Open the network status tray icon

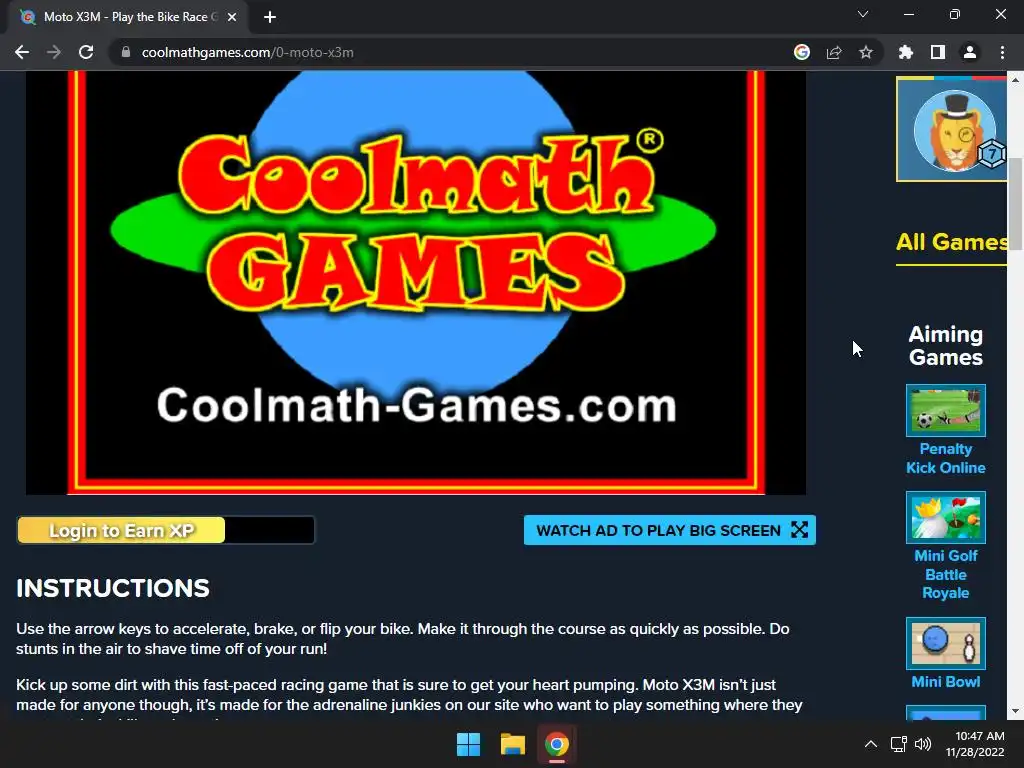click(899, 744)
